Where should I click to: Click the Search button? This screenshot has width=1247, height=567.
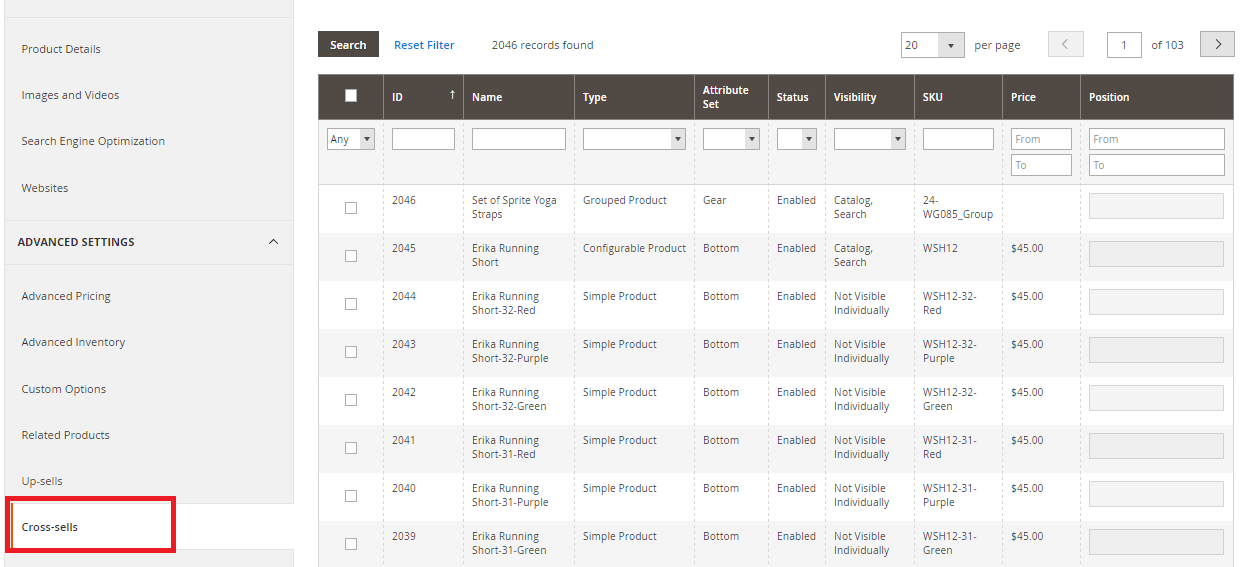coord(348,44)
